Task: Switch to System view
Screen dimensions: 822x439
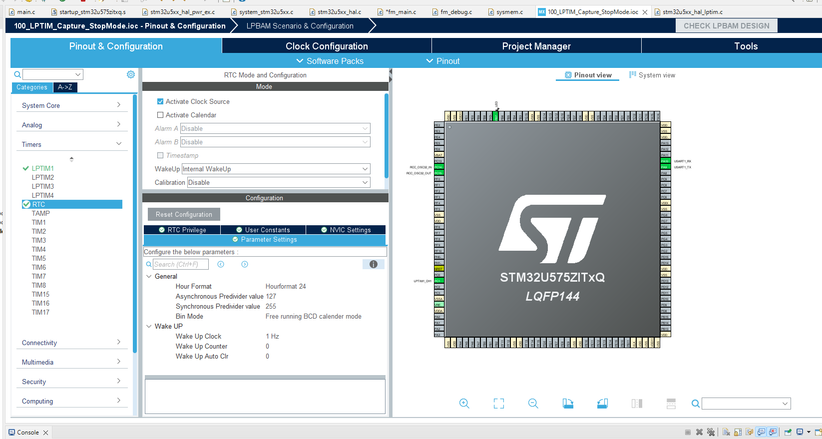Action: (x=652, y=75)
